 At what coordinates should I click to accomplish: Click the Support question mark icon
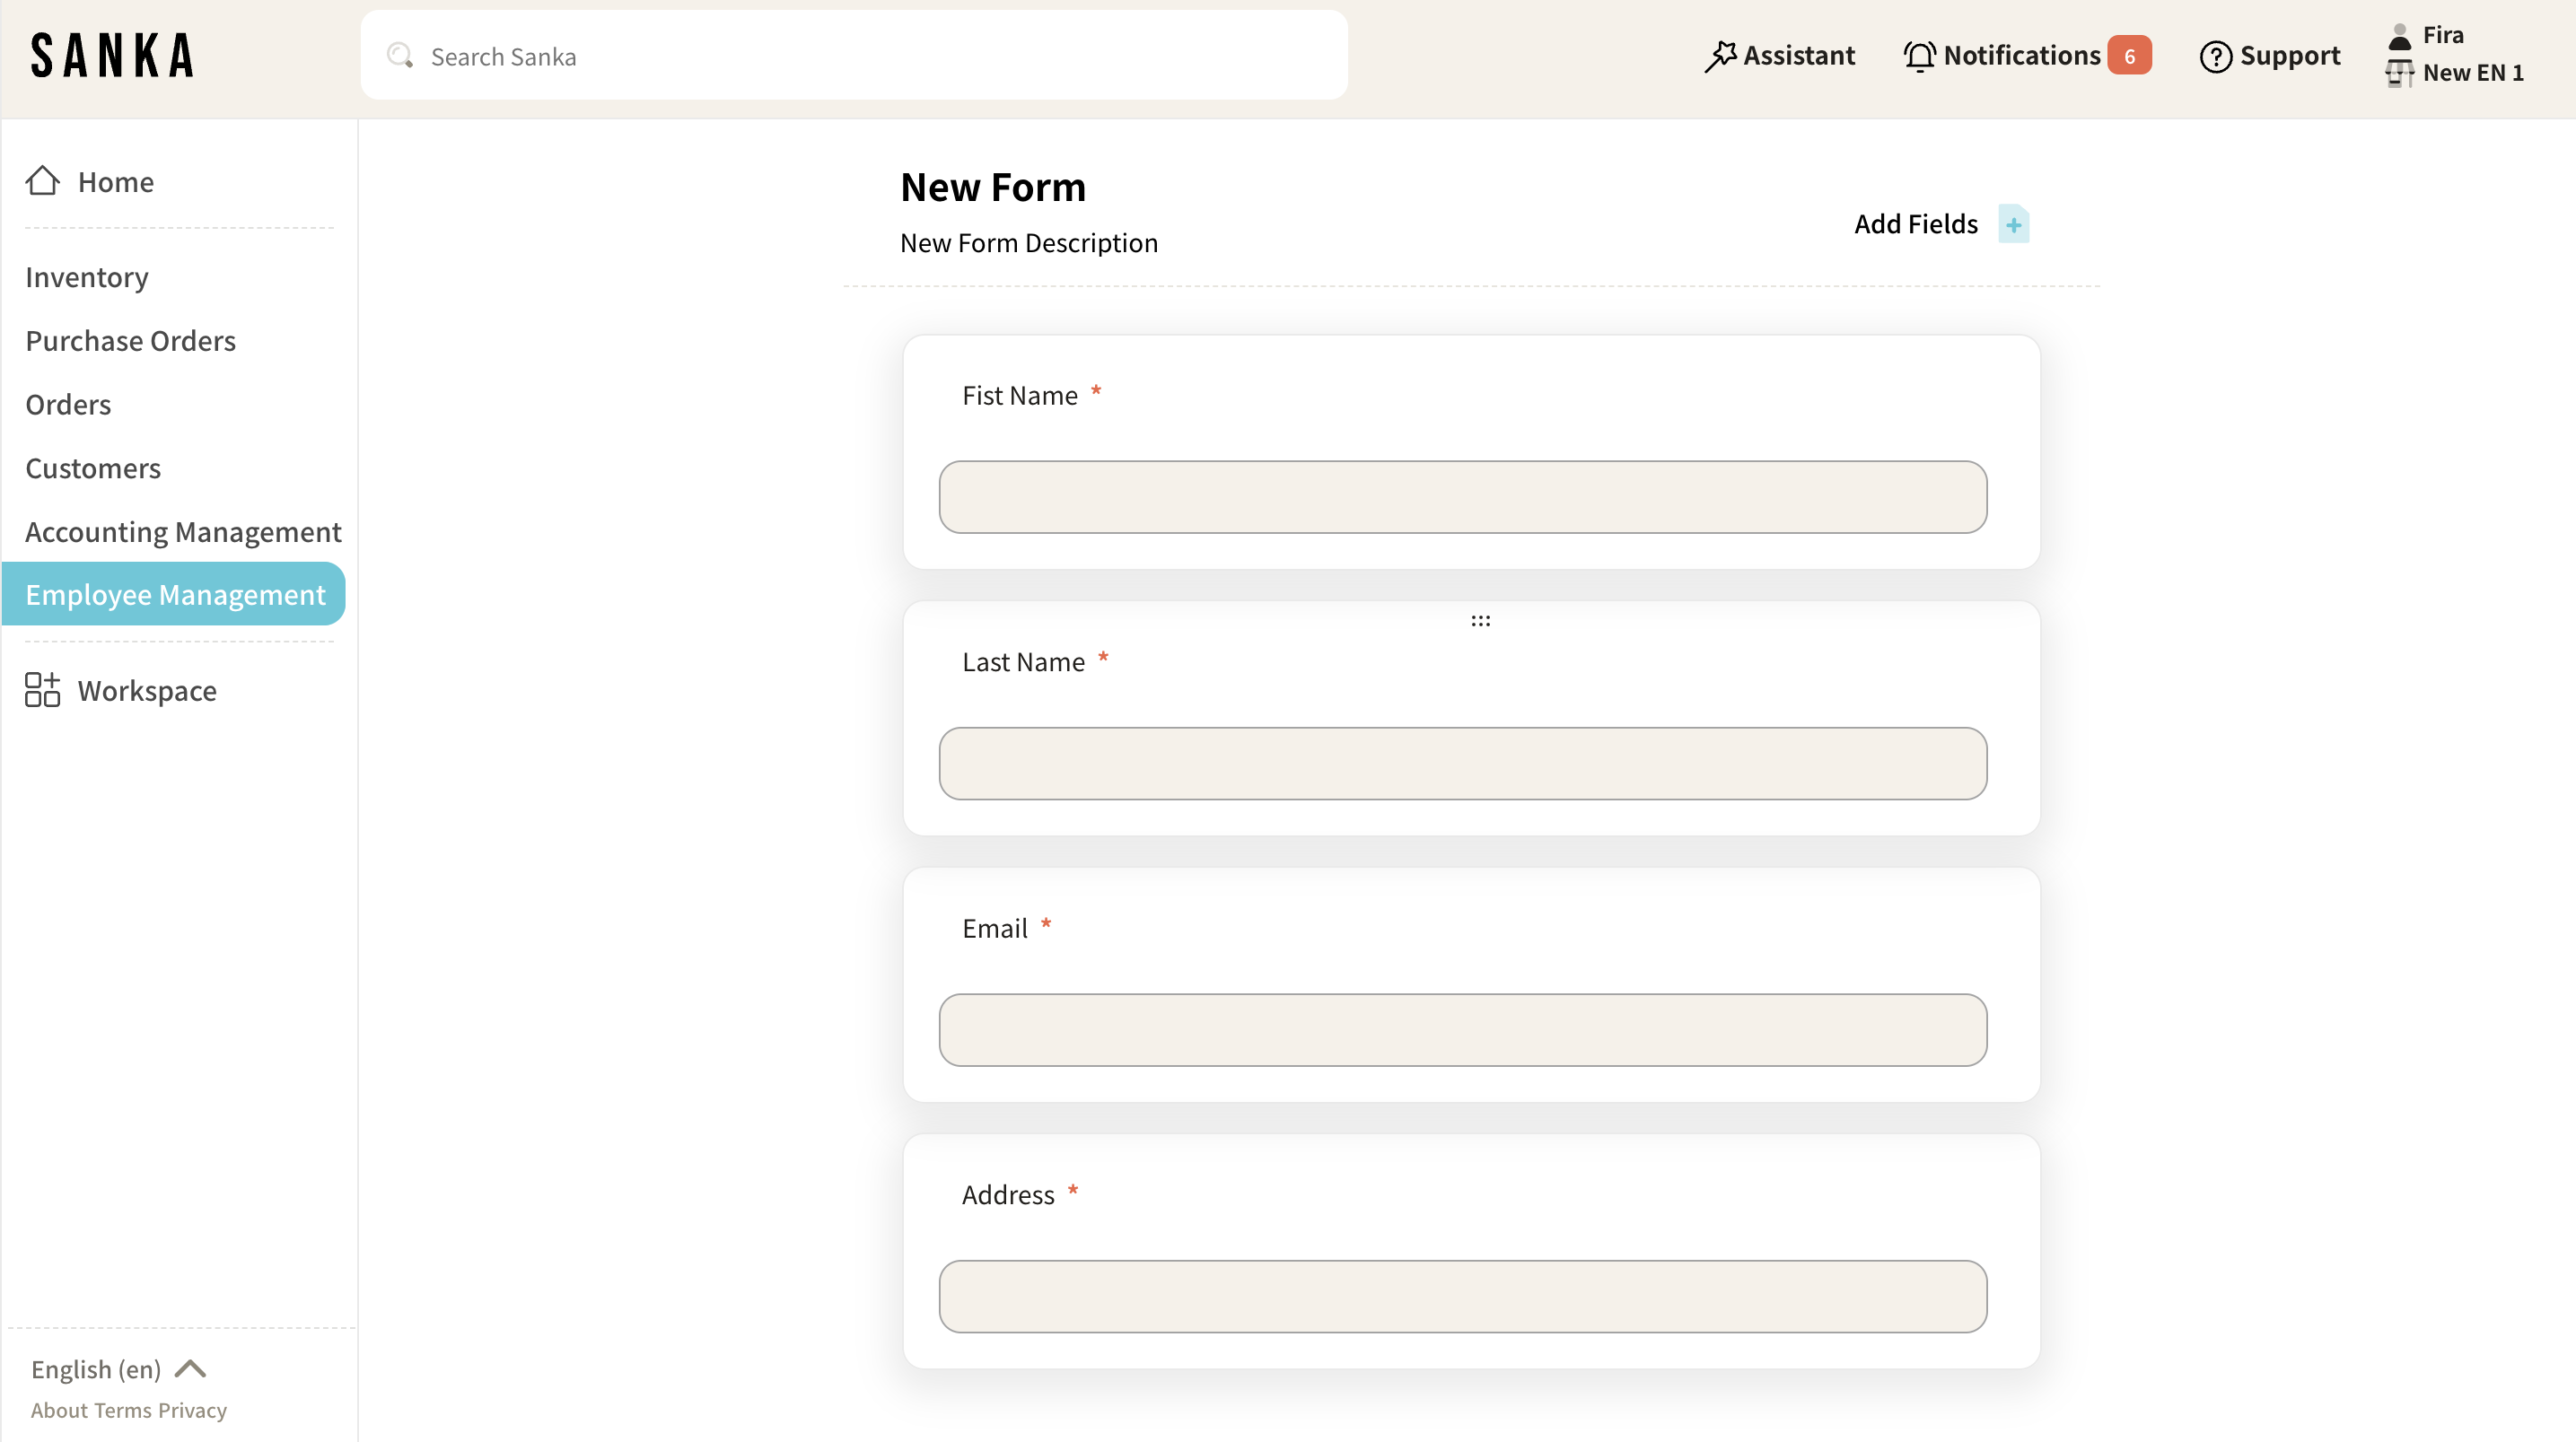[x=2215, y=56]
